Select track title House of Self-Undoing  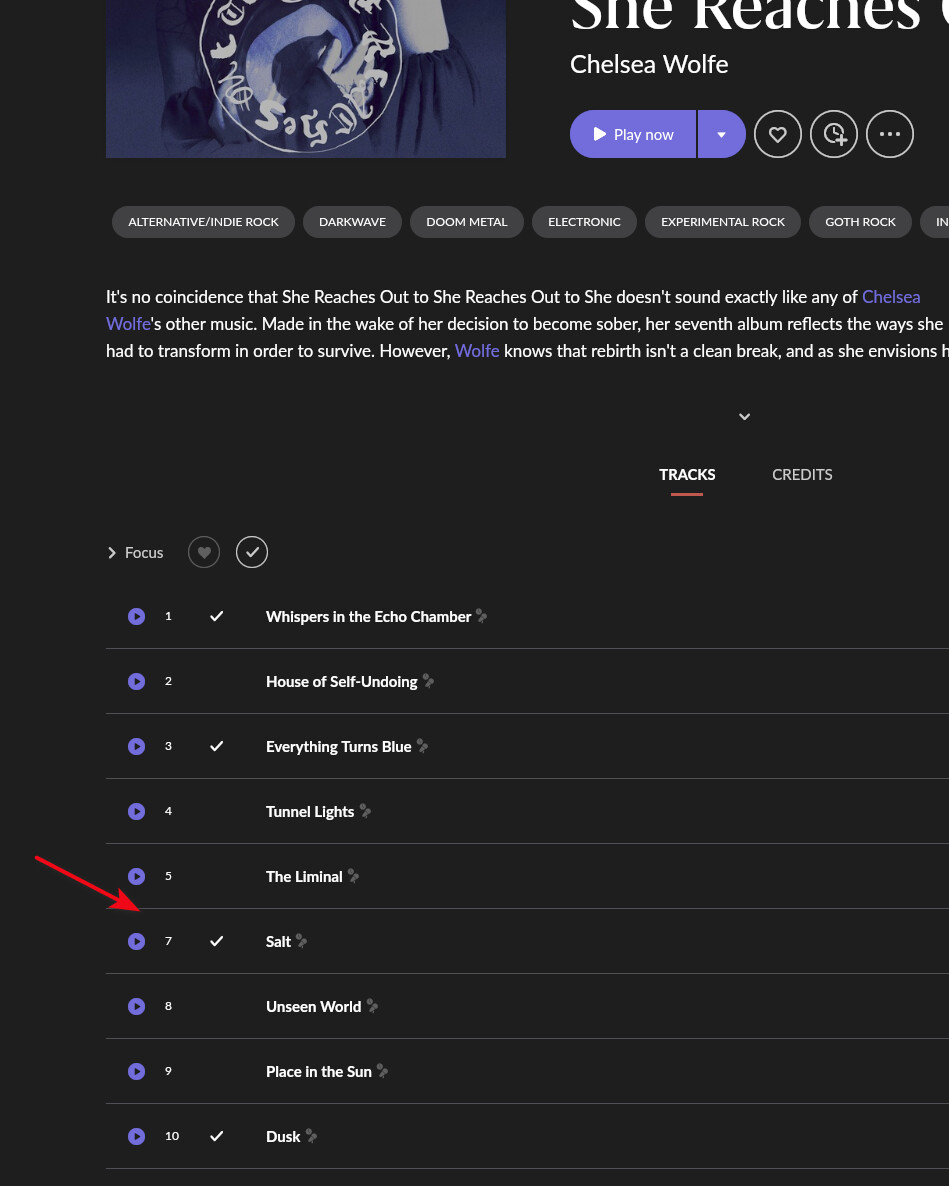click(x=342, y=682)
